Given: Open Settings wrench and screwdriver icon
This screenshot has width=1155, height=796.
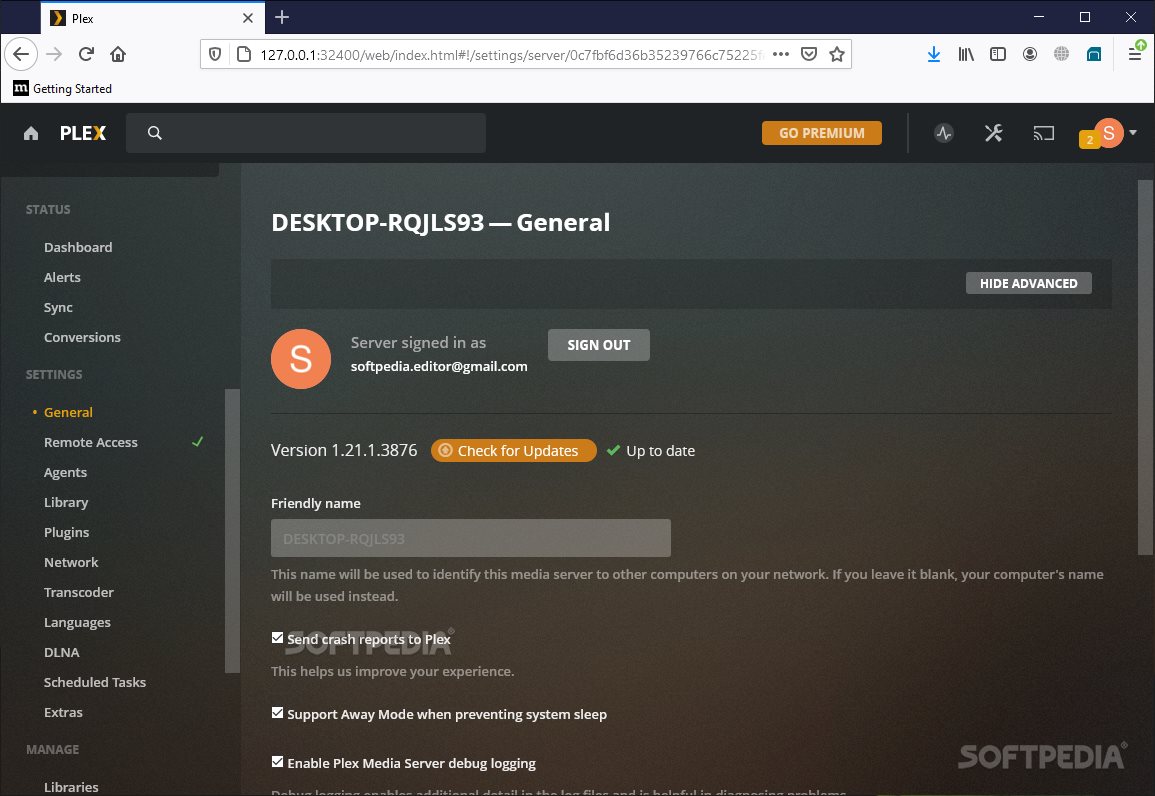Looking at the screenshot, I should [994, 133].
